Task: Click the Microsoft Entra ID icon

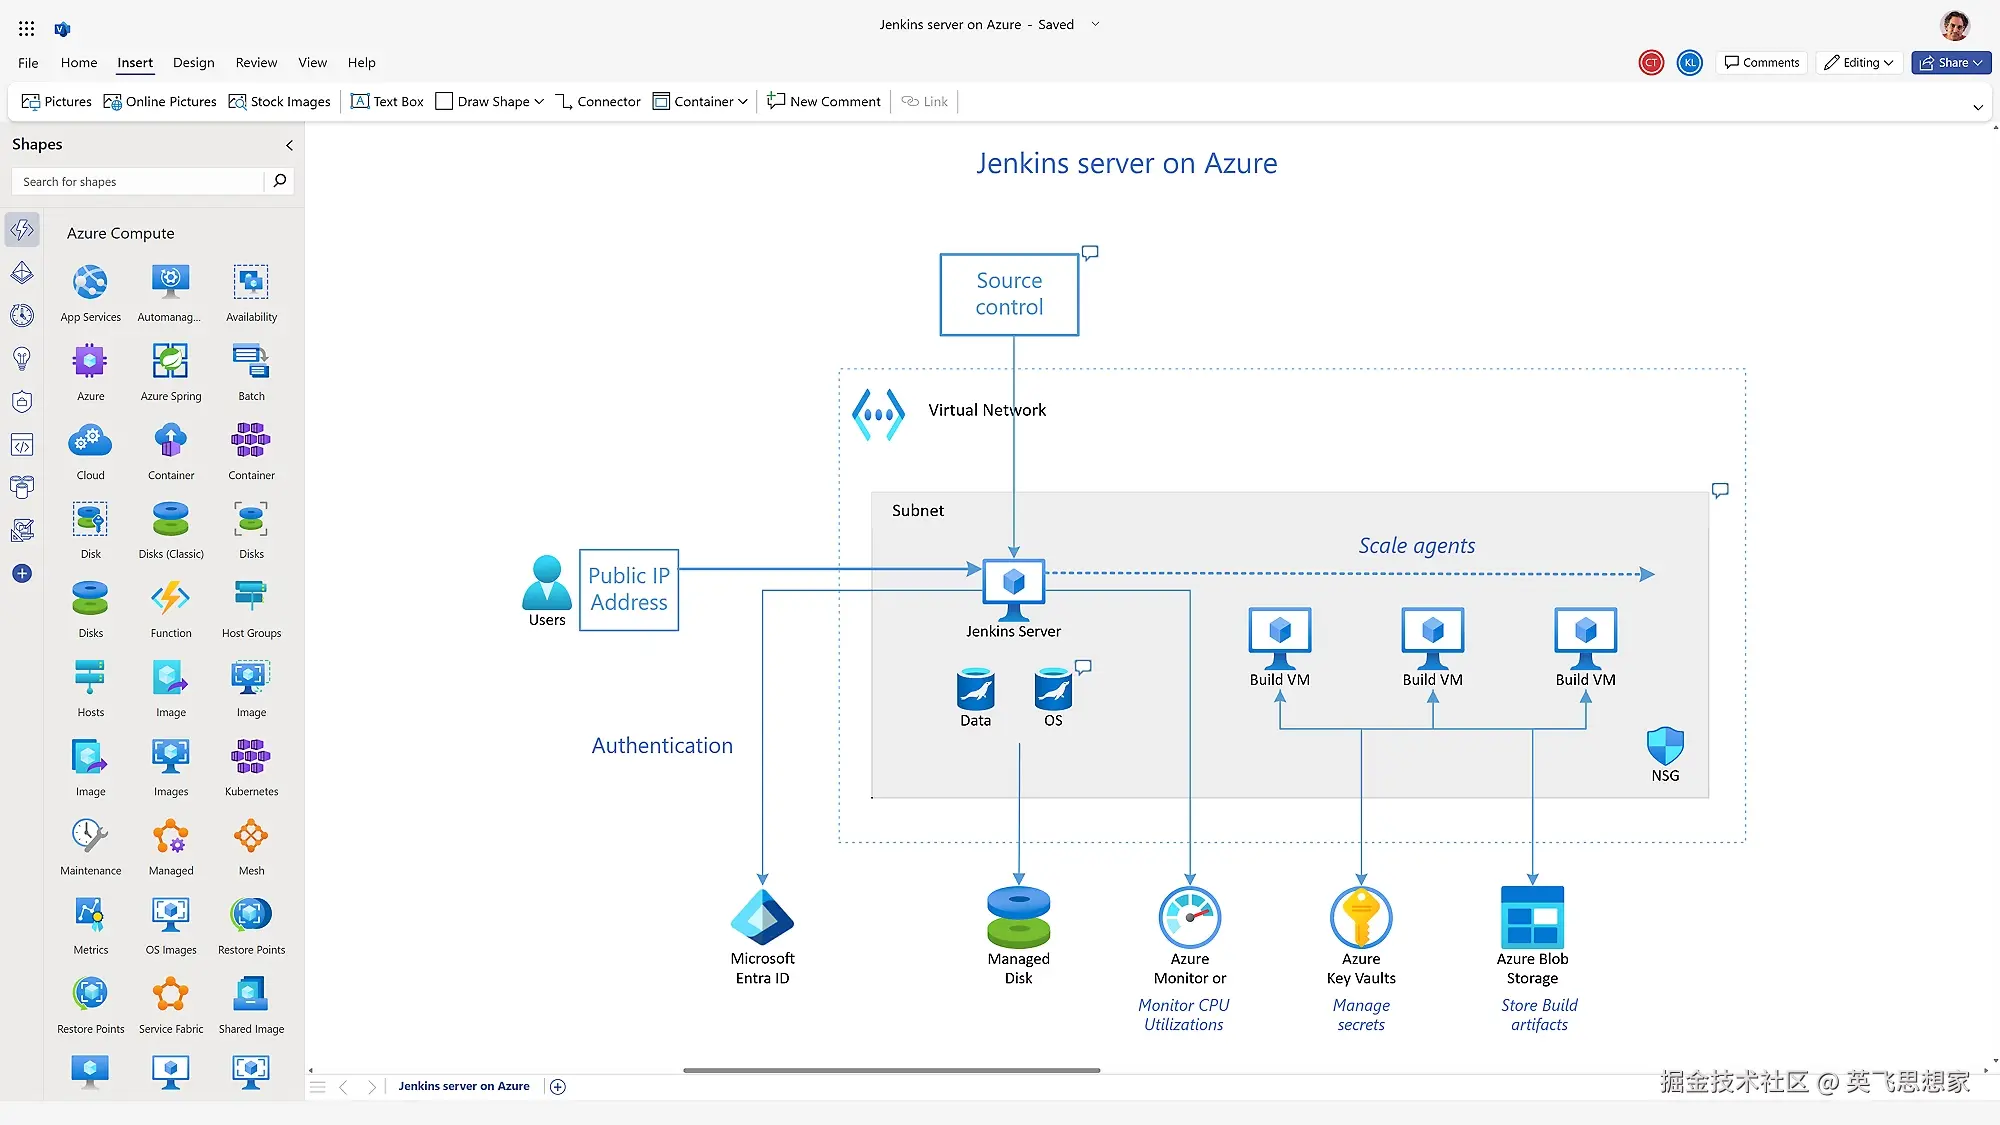Action: [762, 917]
